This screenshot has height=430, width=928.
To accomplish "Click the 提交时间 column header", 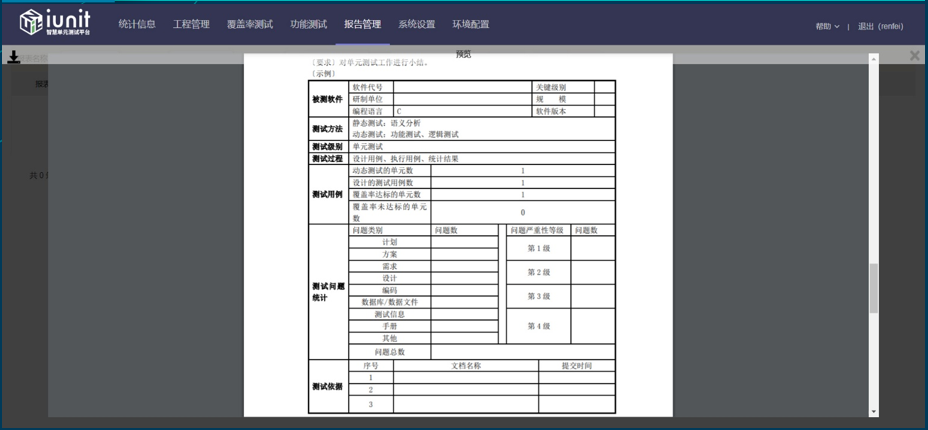I will pos(576,366).
